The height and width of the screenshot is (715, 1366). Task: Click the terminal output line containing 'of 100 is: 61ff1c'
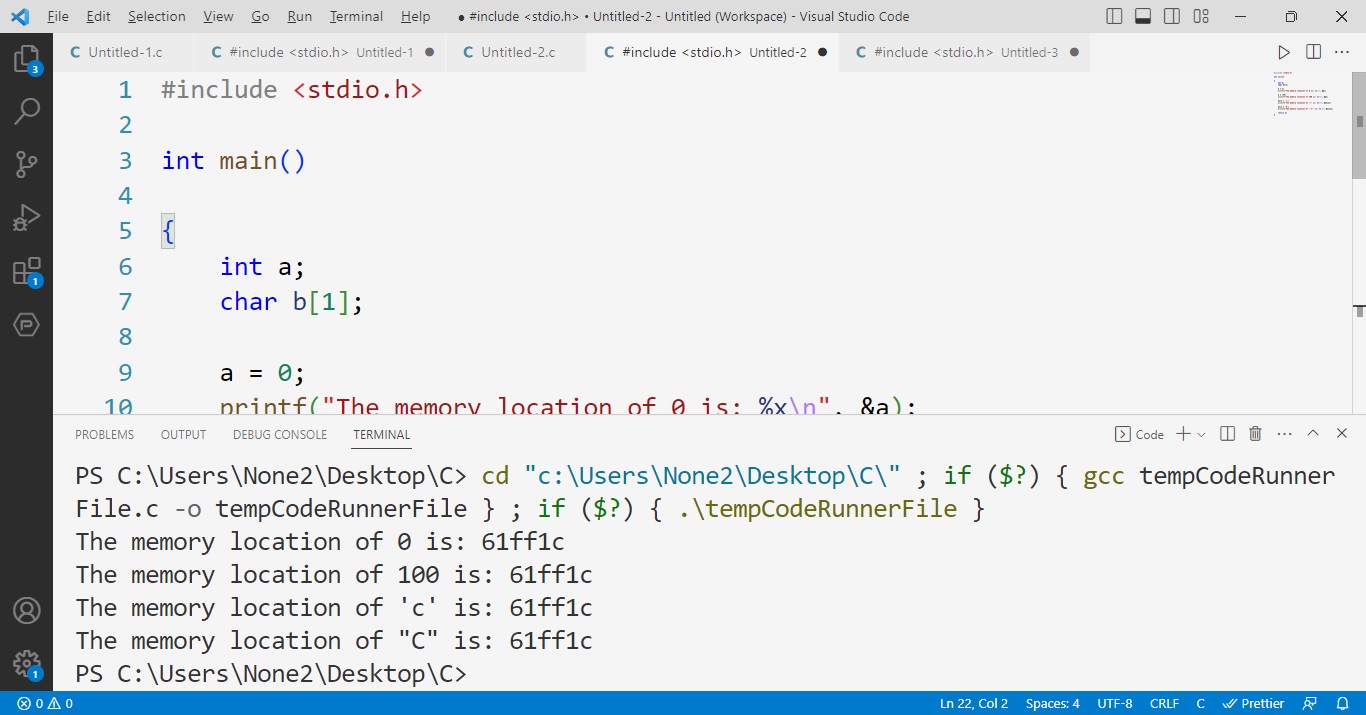coord(334,575)
